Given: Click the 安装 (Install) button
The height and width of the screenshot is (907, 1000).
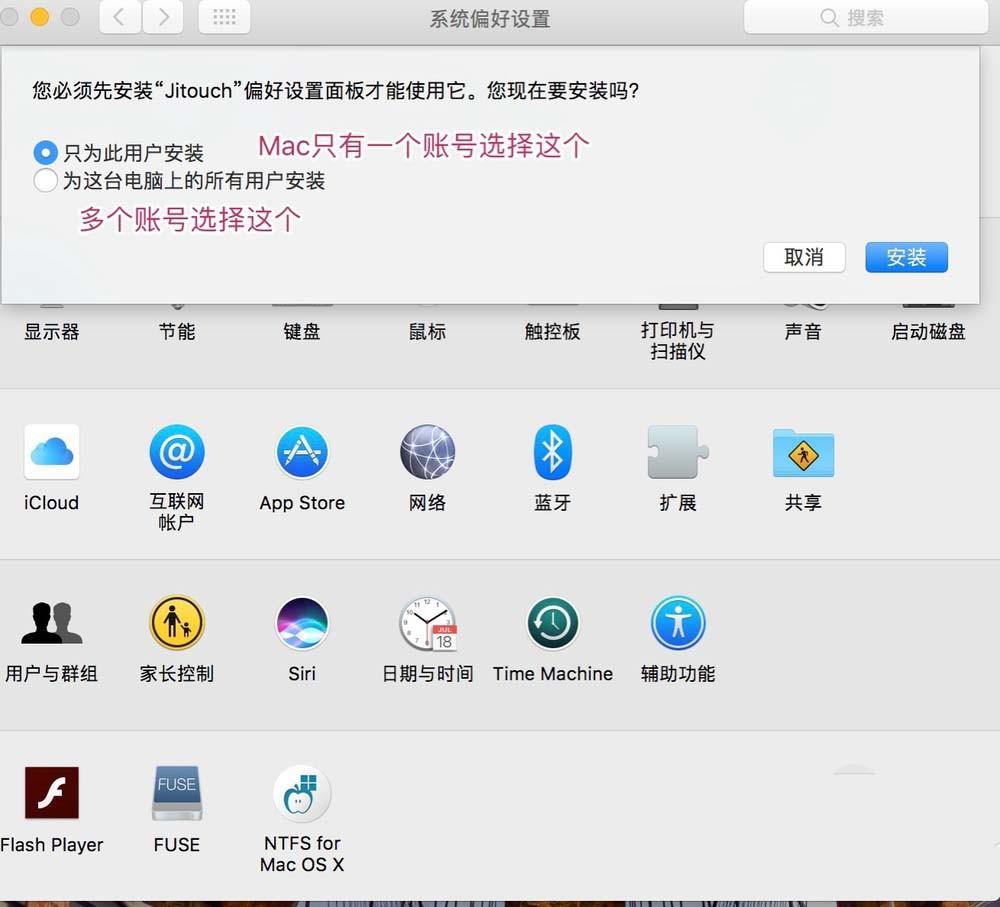Looking at the screenshot, I should pyautogui.click(x=906, y=257).
